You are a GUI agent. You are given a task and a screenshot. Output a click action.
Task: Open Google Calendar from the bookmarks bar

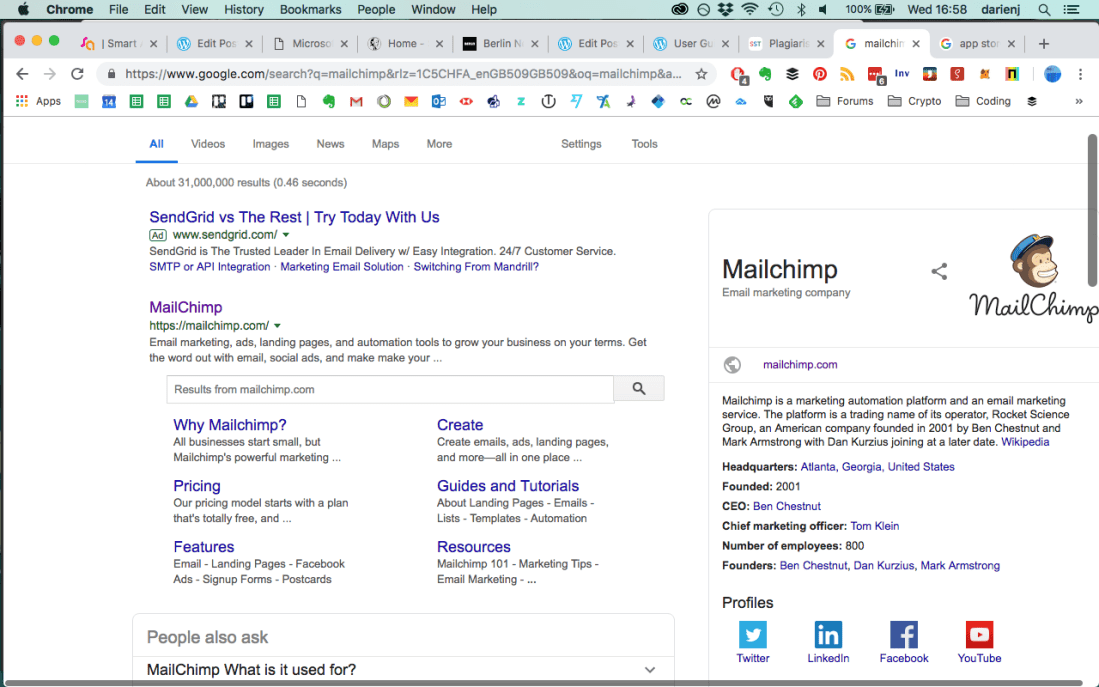click(109, 101)
